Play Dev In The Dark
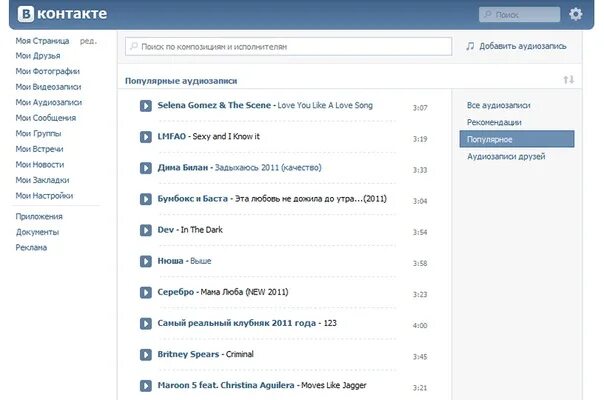Image resolution: width=604 pixels, height=400 pixels. 146,230
